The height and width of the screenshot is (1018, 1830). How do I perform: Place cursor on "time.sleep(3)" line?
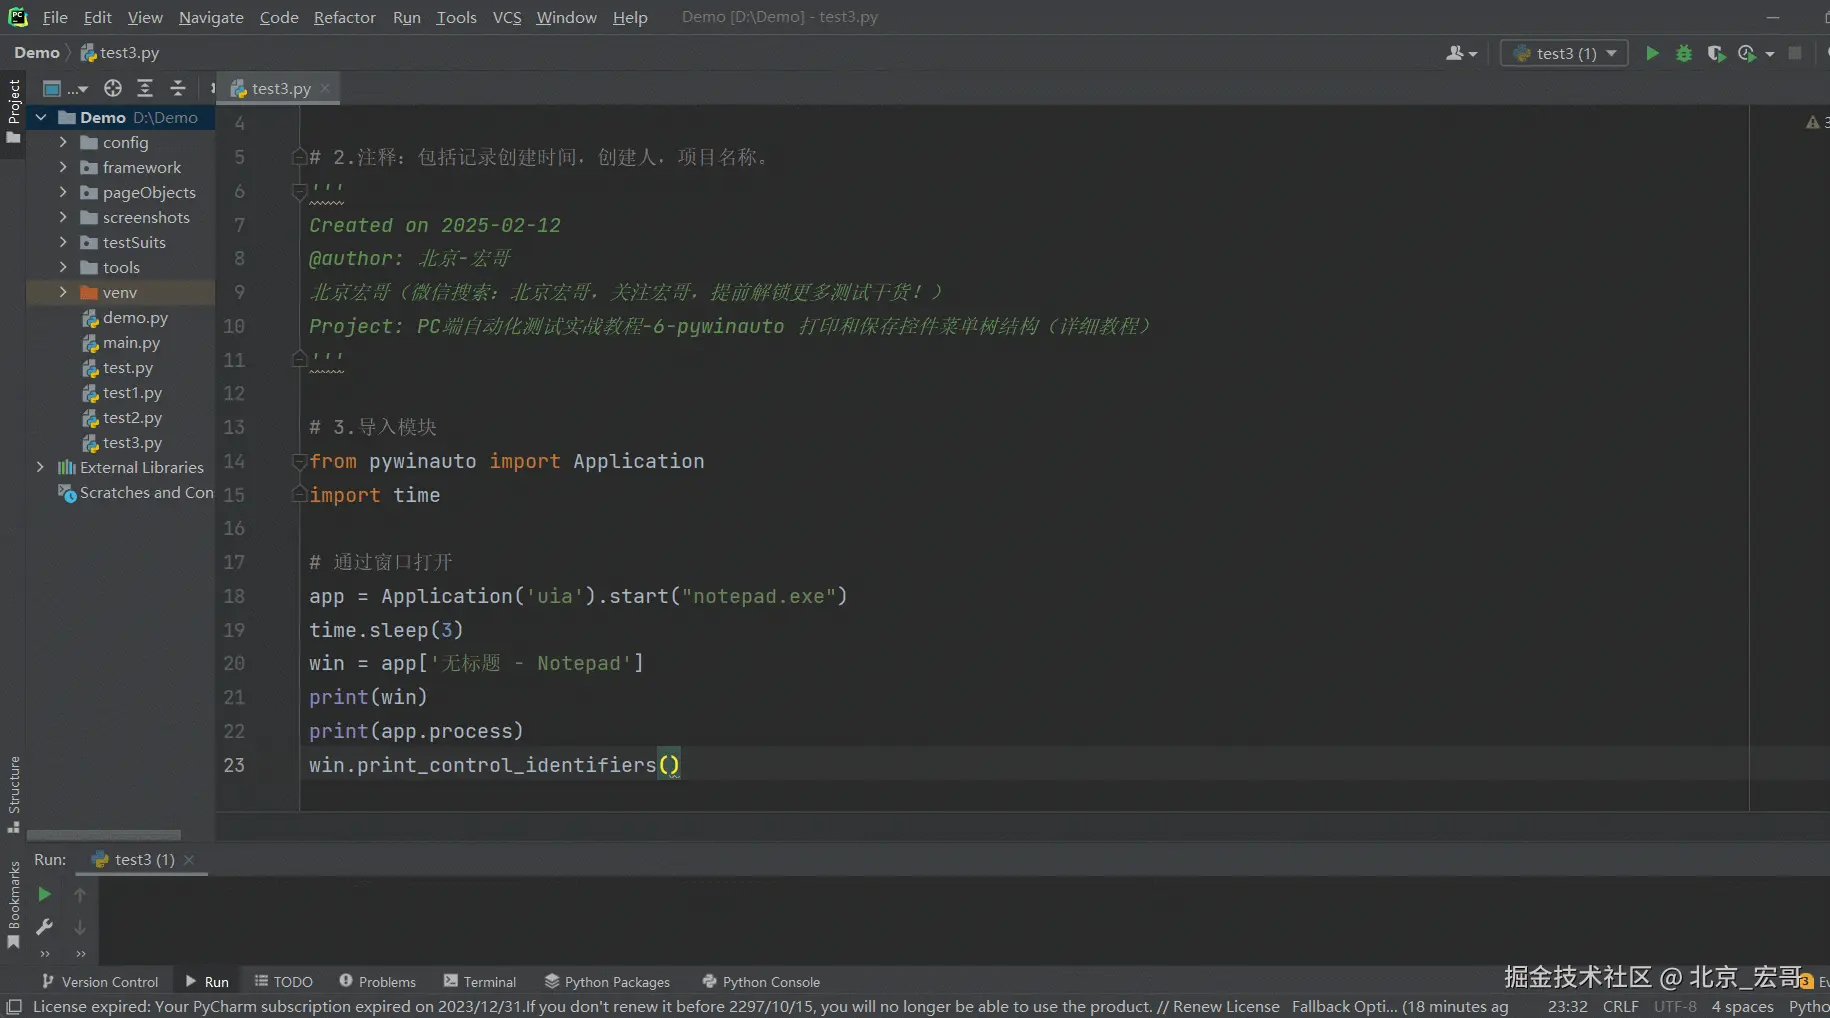(x=386, y=630)
